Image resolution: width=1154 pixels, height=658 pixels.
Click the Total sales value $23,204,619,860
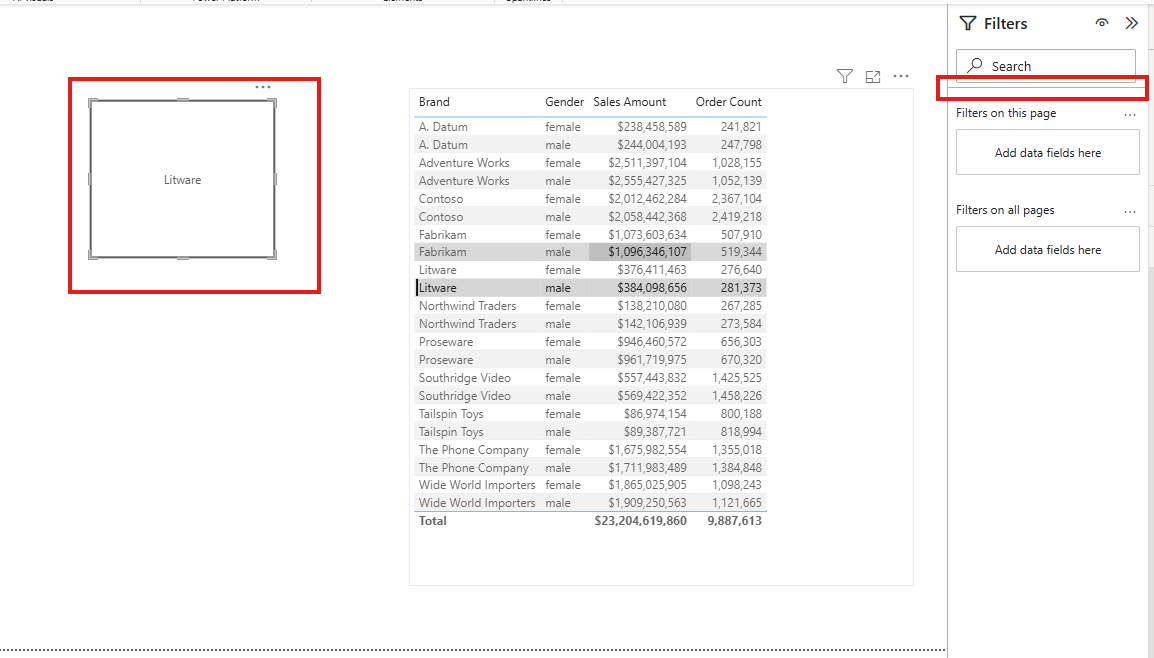coord(640,521)
